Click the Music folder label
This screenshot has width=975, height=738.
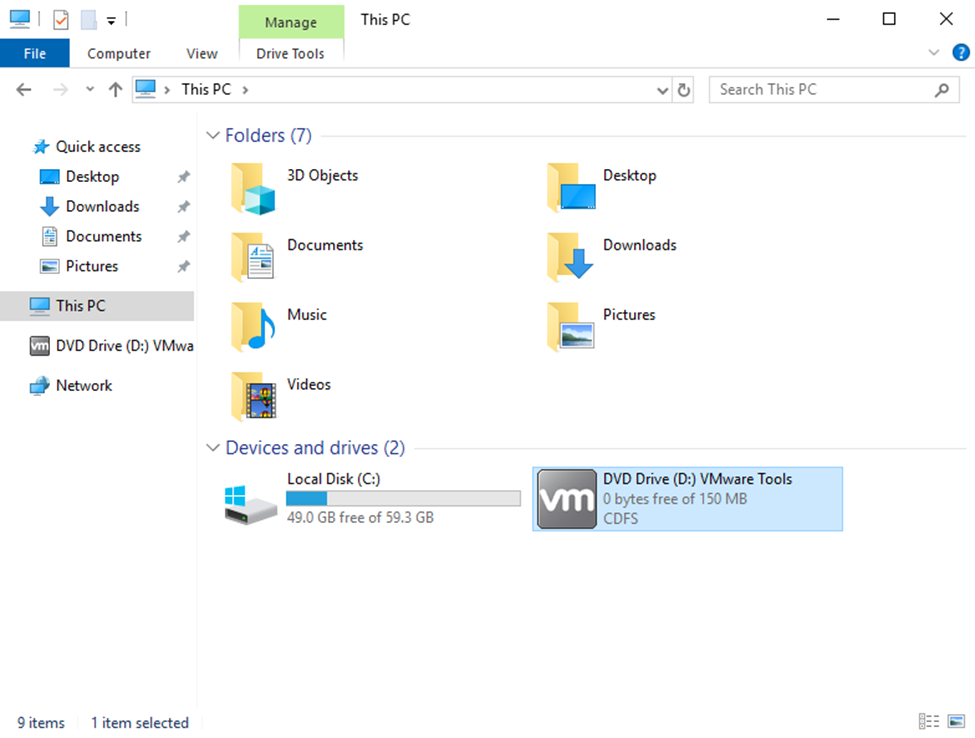(x=307, y=315)
